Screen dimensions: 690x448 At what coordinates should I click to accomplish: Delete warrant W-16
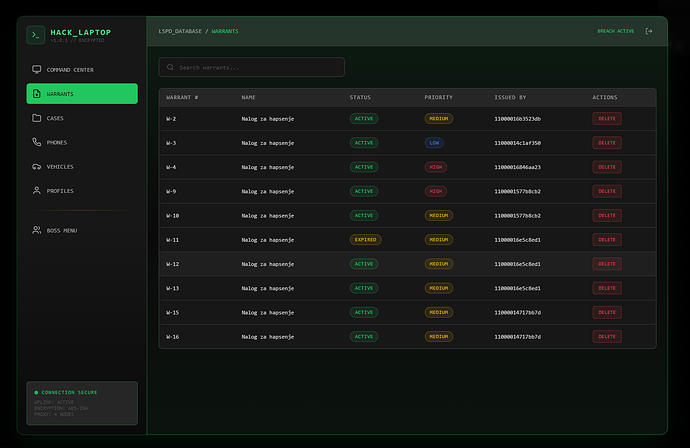pos(607,337)
